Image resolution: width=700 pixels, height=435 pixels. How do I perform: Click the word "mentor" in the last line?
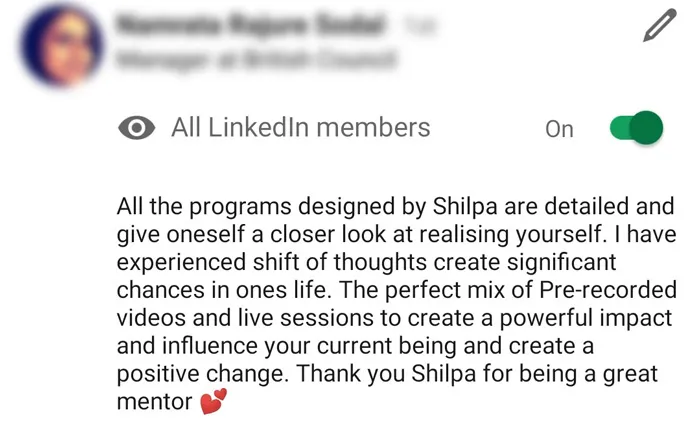tap(154, 403)
